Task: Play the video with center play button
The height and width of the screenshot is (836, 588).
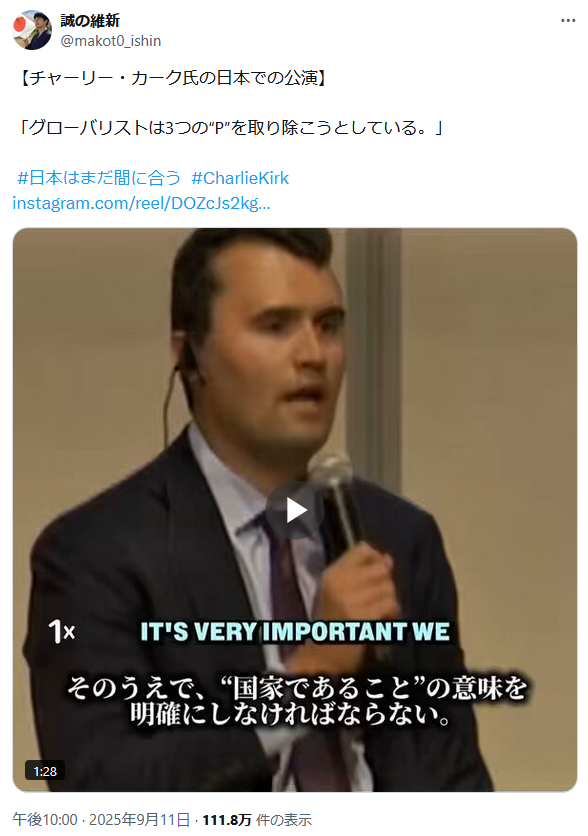Action: 295,510
